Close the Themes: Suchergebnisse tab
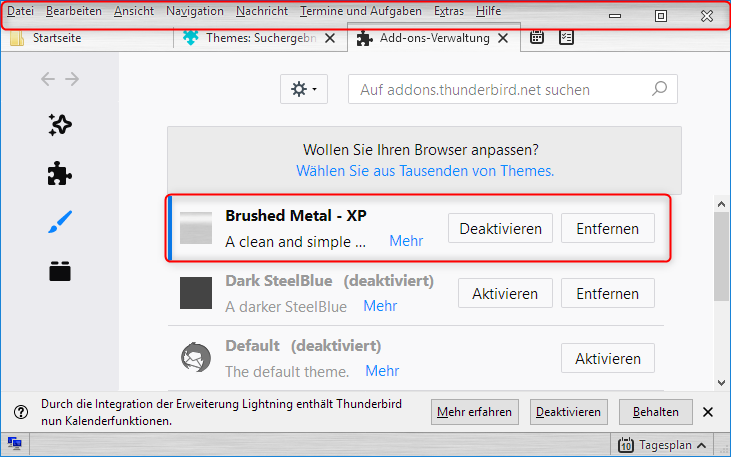The height and width of the screenshot is (457, 731). coord(330,38)
